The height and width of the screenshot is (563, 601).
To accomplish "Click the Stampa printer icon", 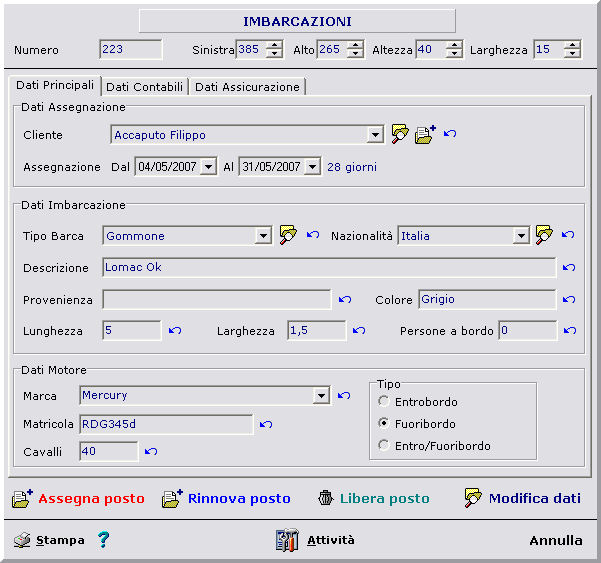I will [22, 540].
